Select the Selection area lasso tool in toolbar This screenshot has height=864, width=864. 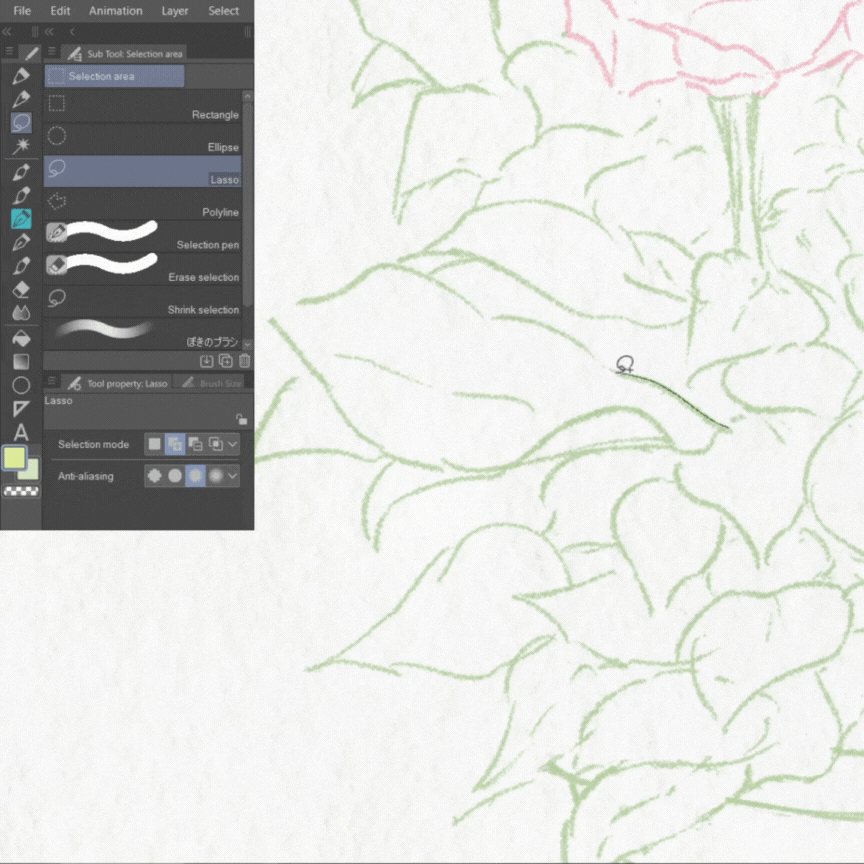[21, 122]
